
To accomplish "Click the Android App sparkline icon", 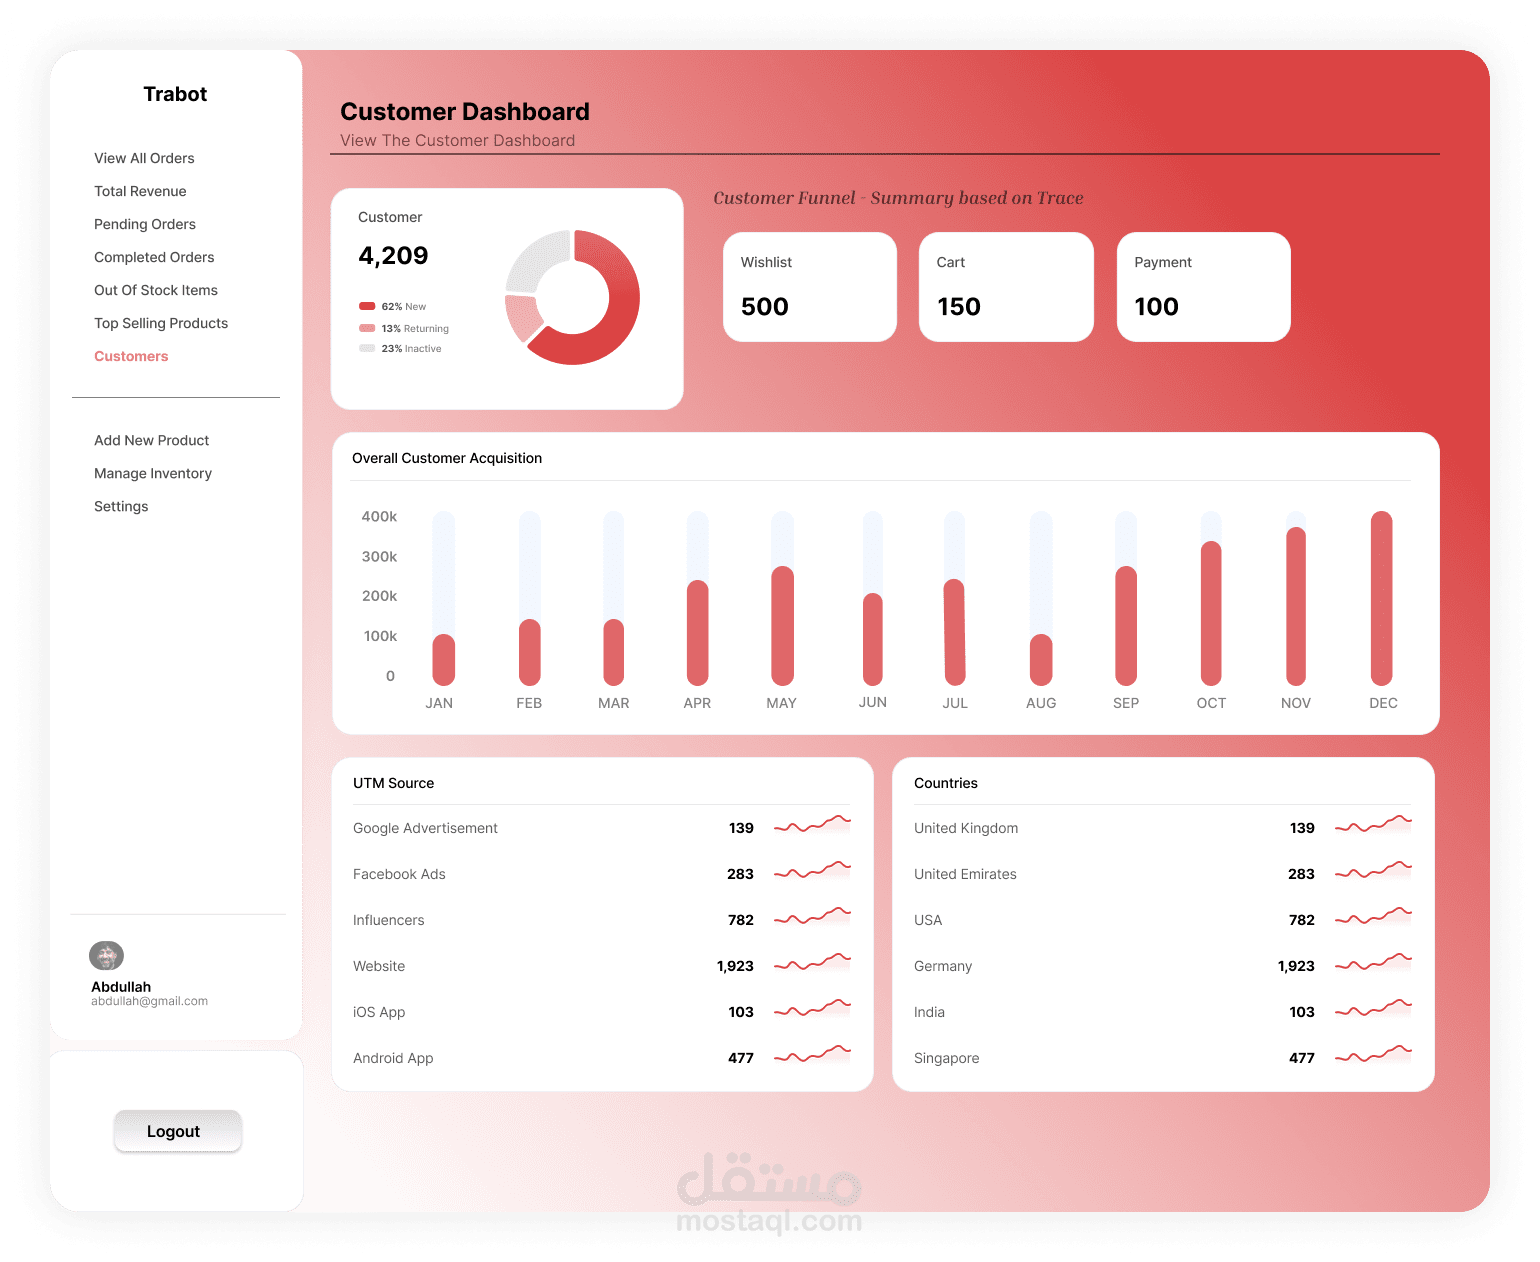I will point(812,1055).
